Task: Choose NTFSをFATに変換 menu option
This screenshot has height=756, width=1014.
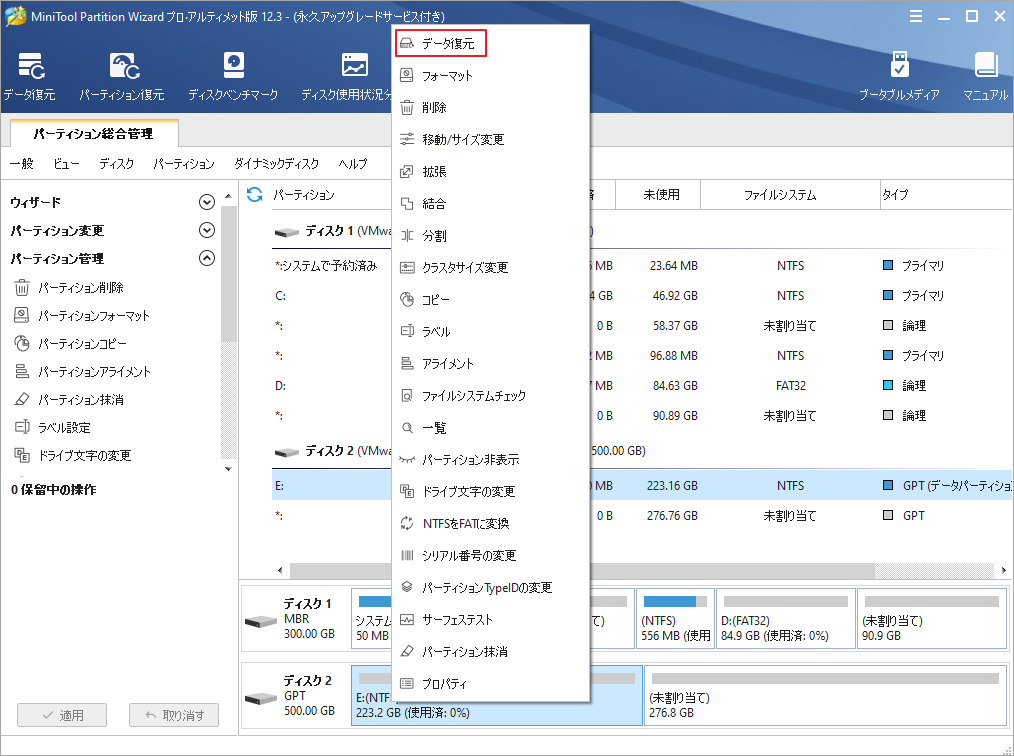Action: (491, 524)
